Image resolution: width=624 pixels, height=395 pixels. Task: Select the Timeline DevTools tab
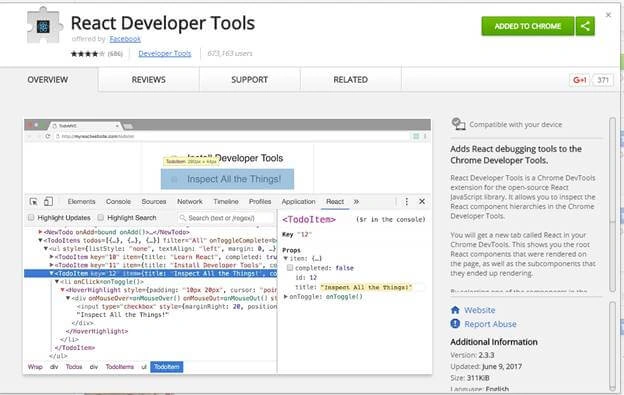click(x=226, y=202)
